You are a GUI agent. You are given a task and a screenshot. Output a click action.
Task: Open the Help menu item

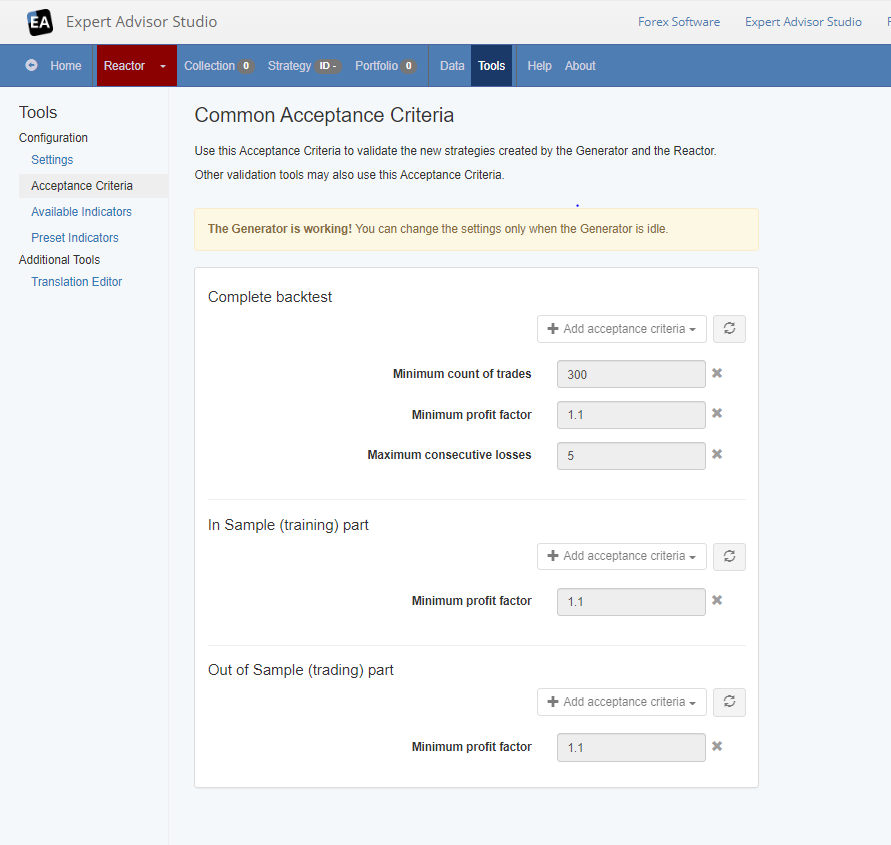(539, 66)
